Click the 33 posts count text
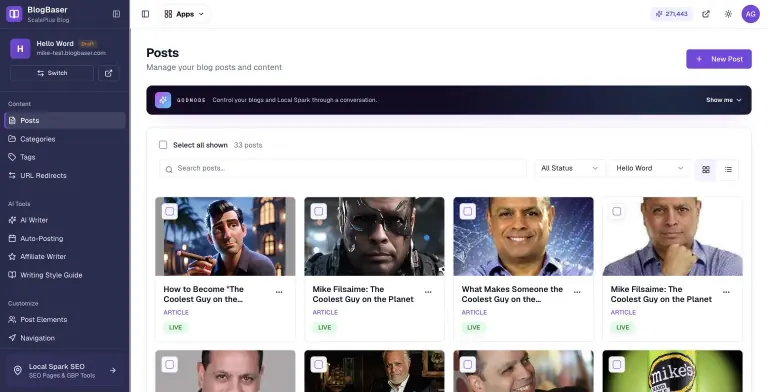 (x=248, y=145)
